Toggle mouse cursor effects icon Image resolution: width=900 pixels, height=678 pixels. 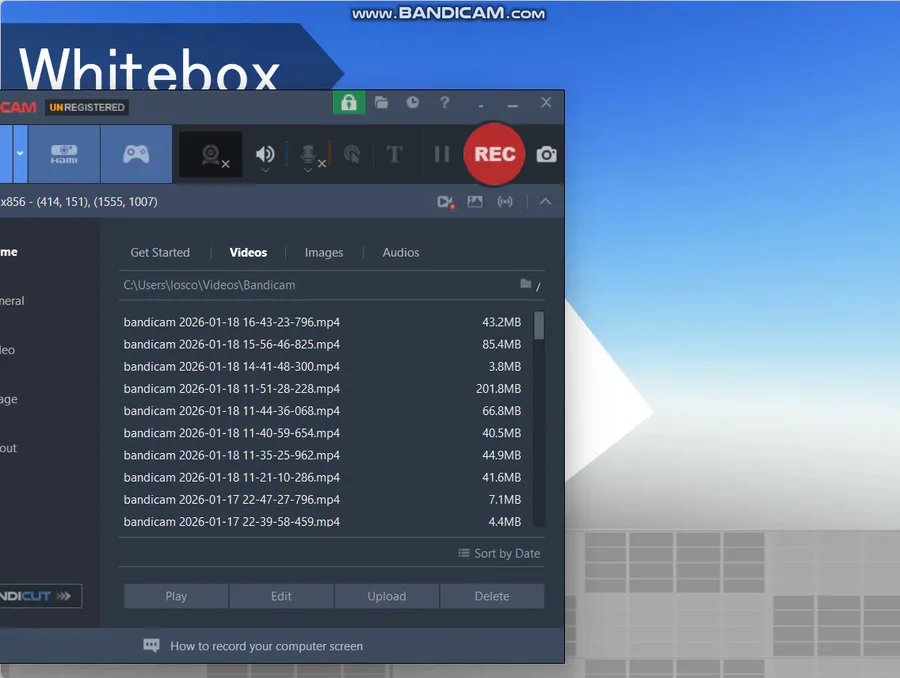tap(352, 154)
